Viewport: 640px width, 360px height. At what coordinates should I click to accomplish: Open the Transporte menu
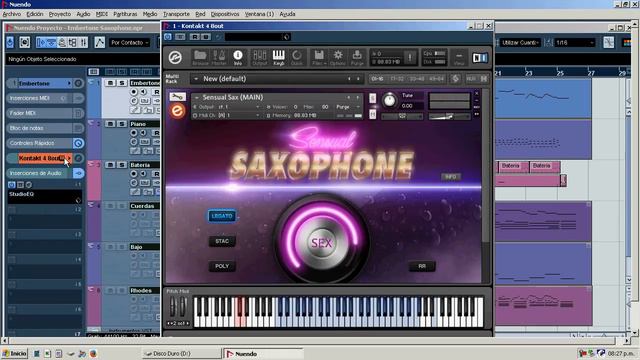[176, 14]
